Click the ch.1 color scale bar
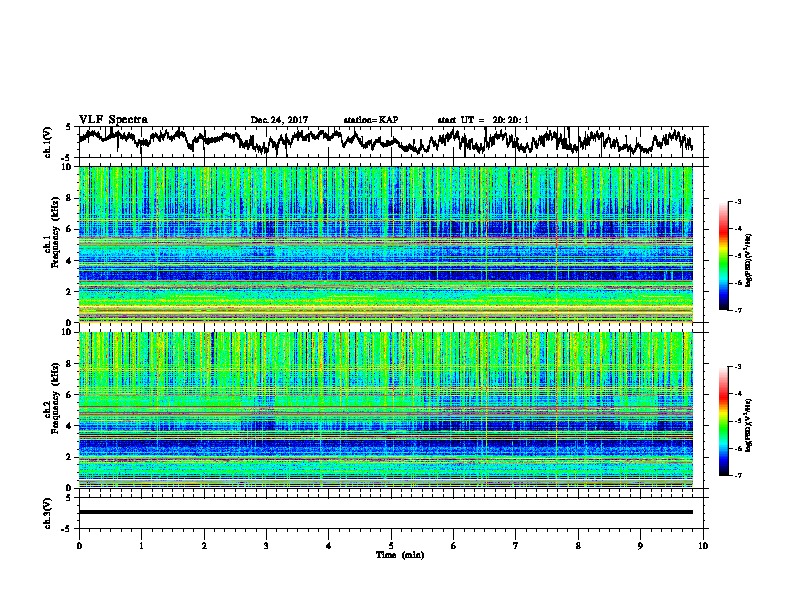 pos(724,256)
